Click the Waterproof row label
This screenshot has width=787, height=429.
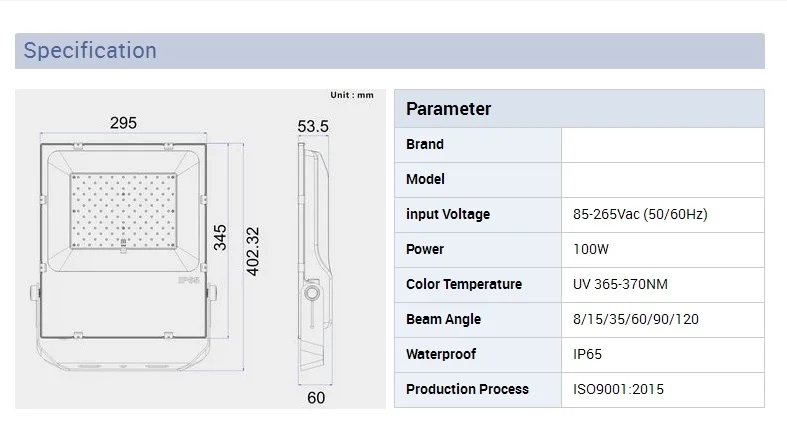(441, 354)
